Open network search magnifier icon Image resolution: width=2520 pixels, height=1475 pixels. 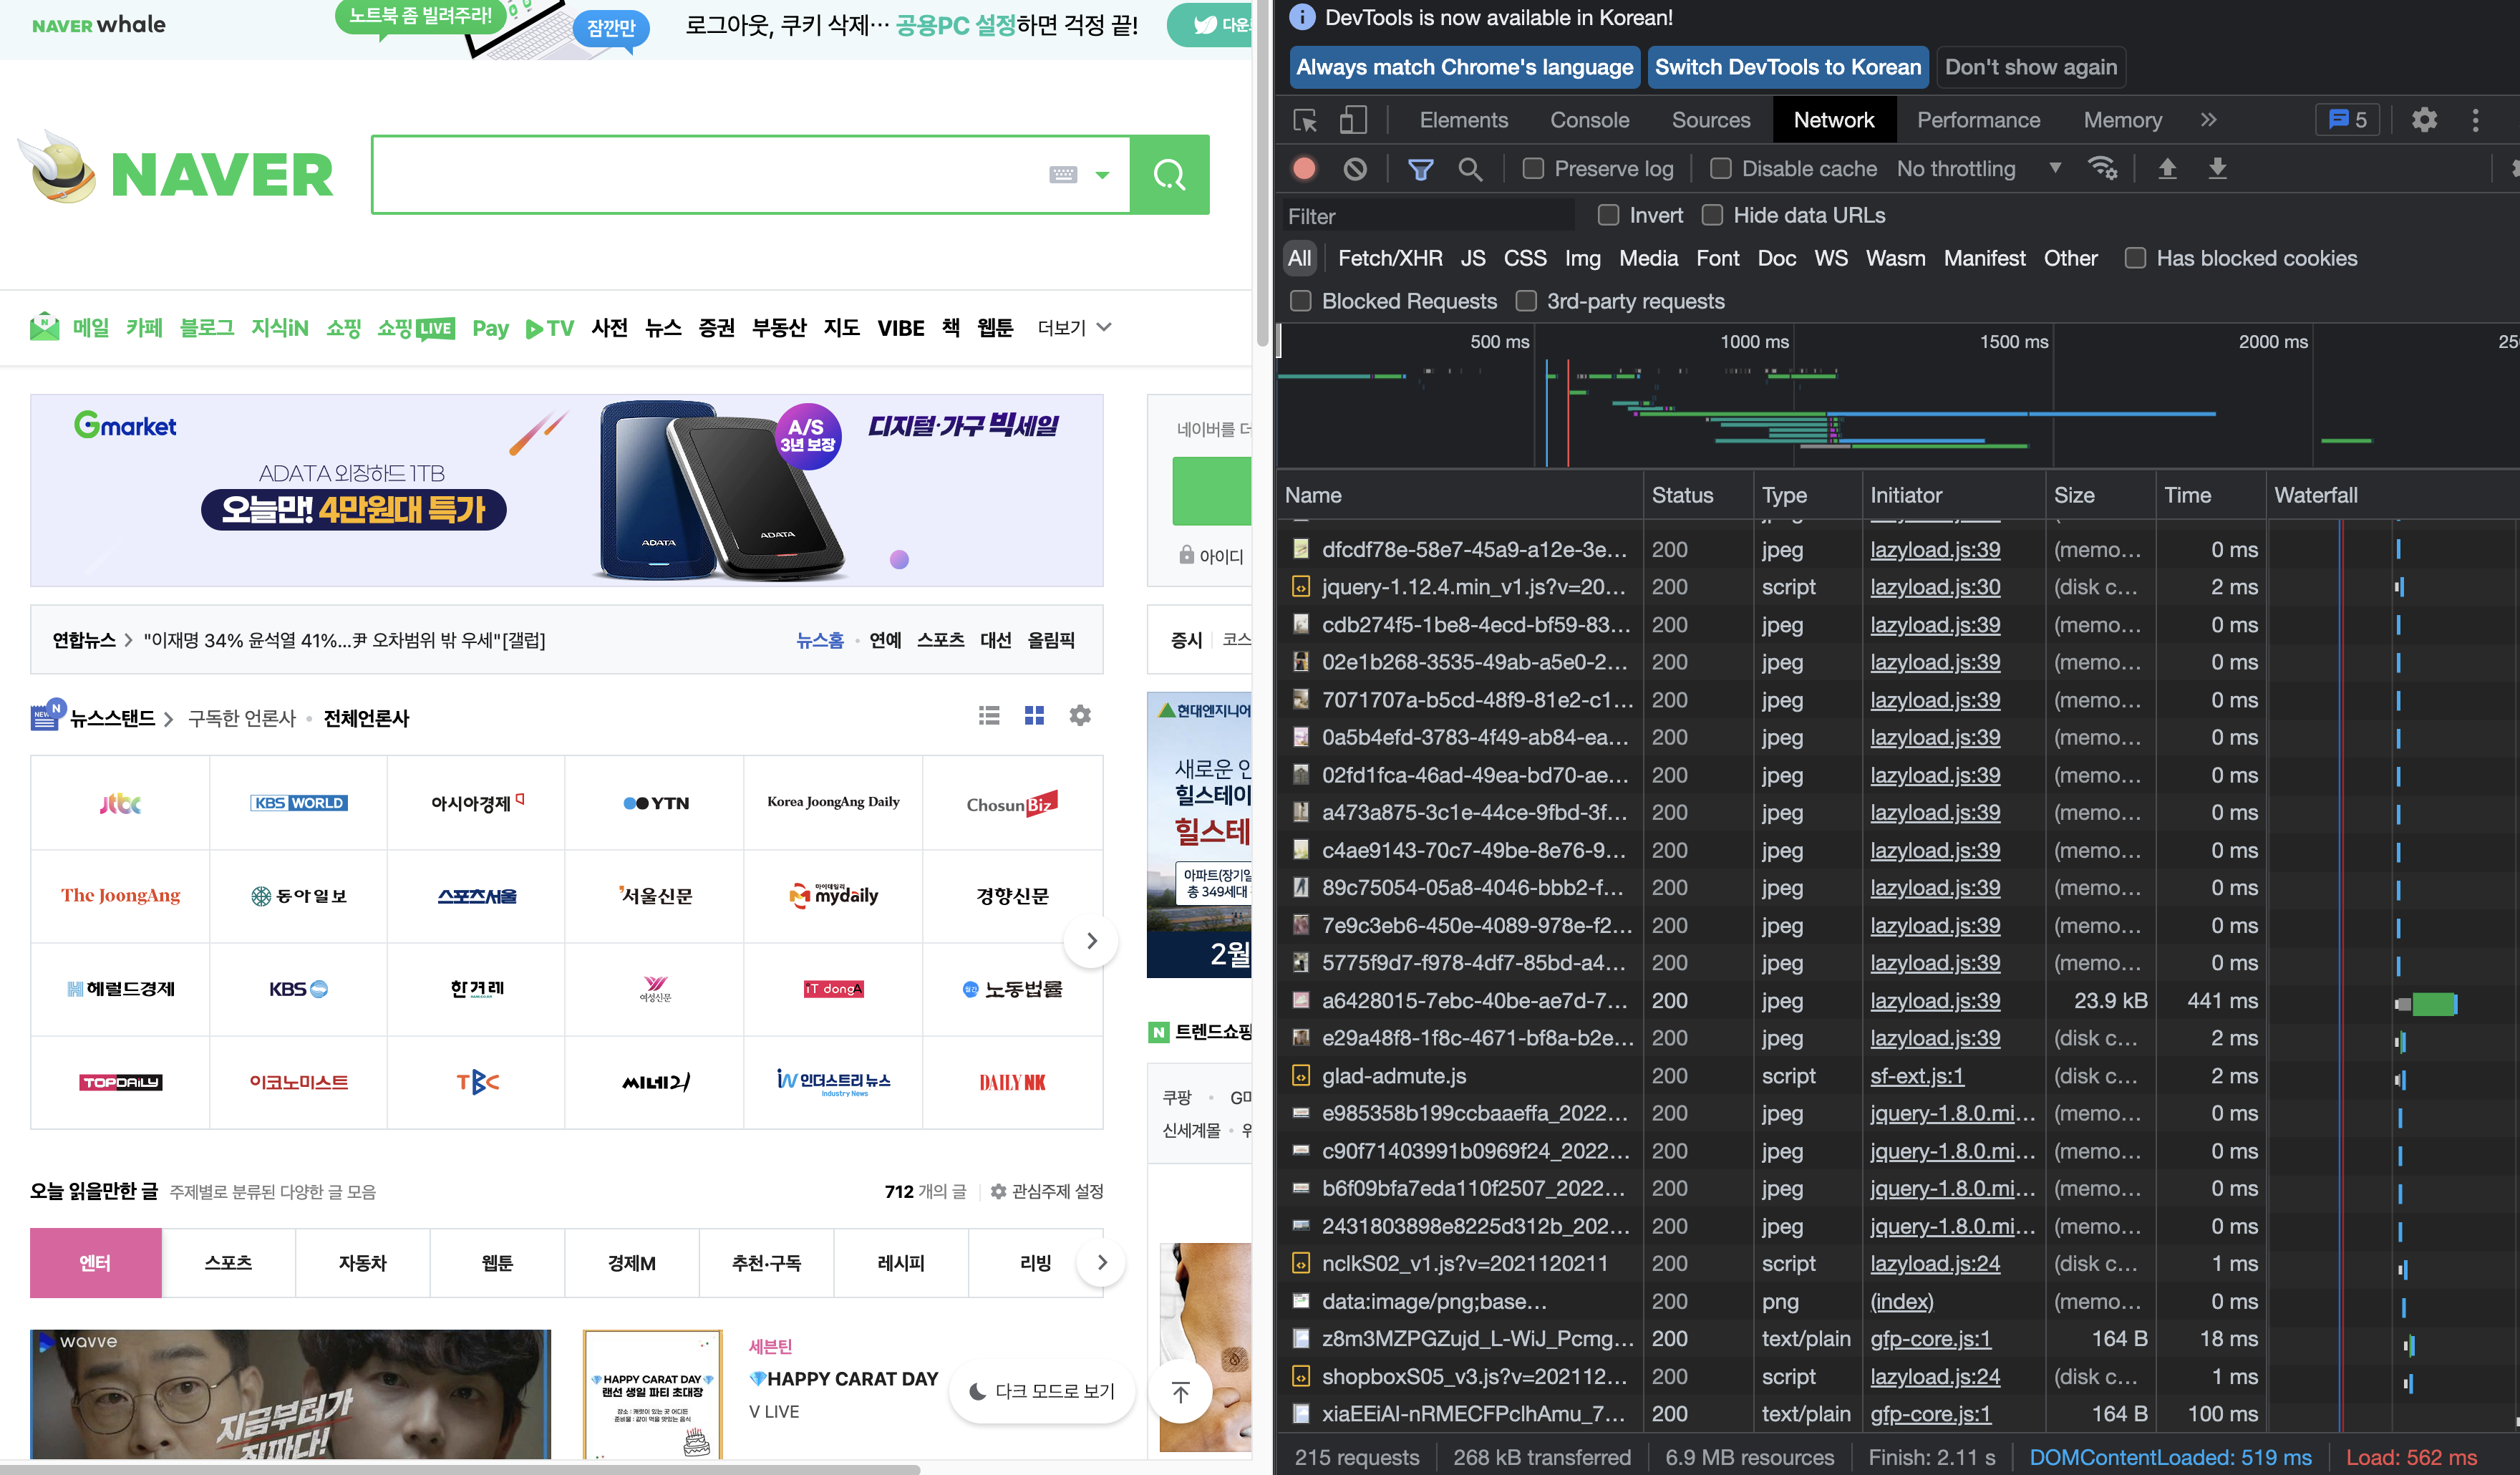click(x=1470, y=169)
